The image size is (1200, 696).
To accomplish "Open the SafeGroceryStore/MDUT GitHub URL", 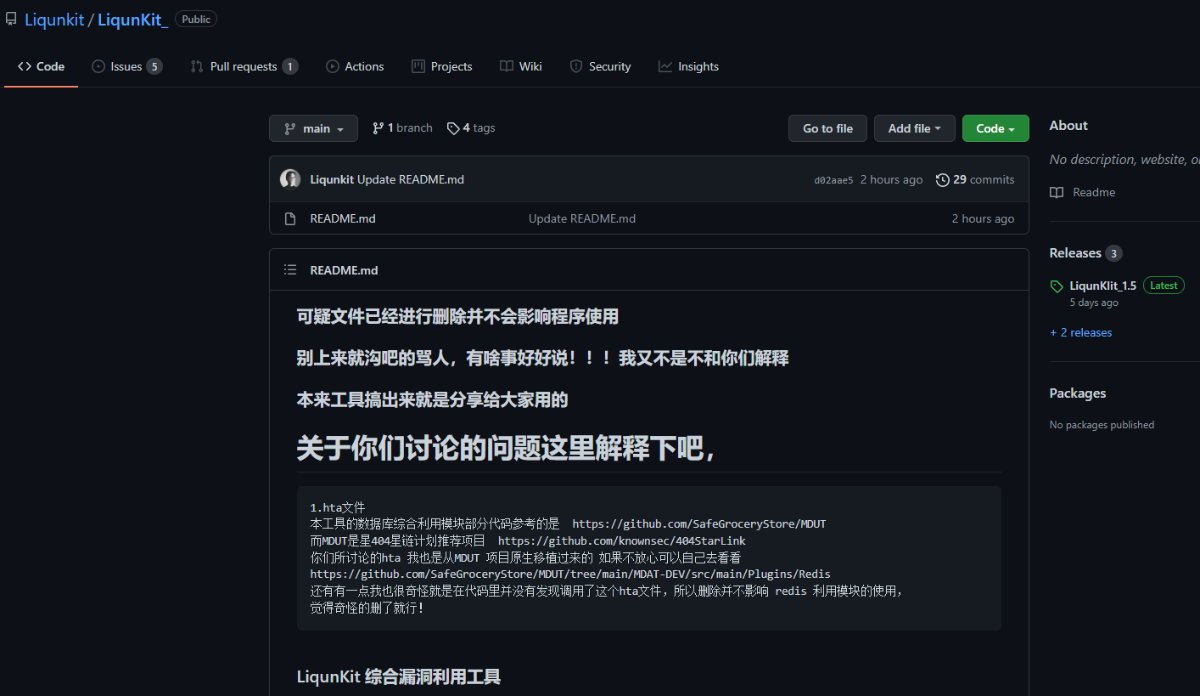I will pos(699,524).
